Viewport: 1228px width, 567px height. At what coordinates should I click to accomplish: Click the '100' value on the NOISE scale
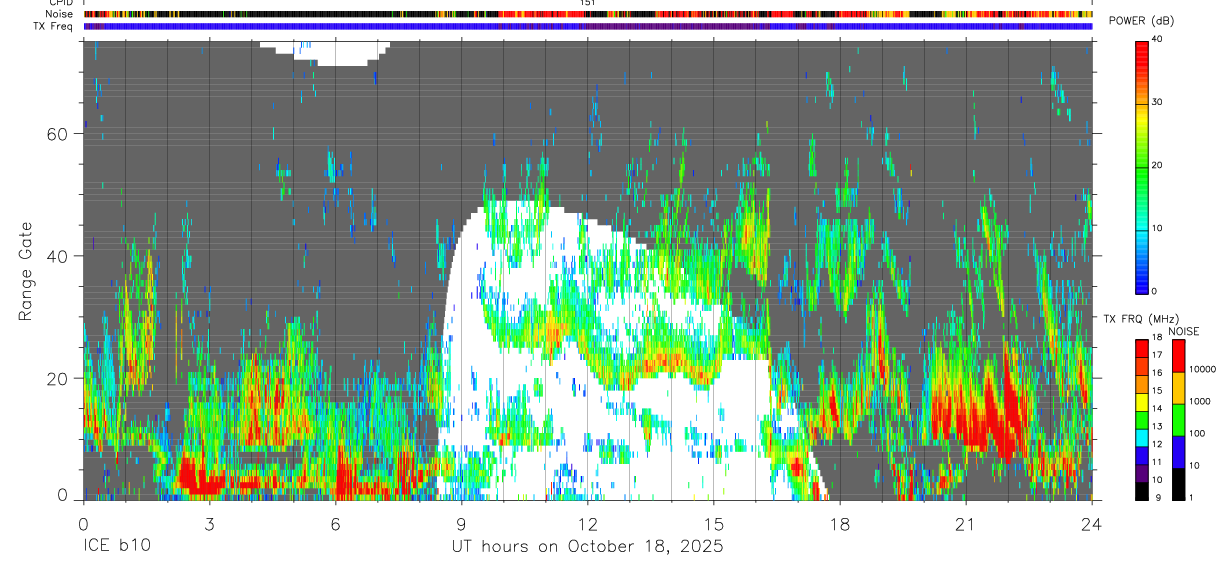(x=1198, y=434)
